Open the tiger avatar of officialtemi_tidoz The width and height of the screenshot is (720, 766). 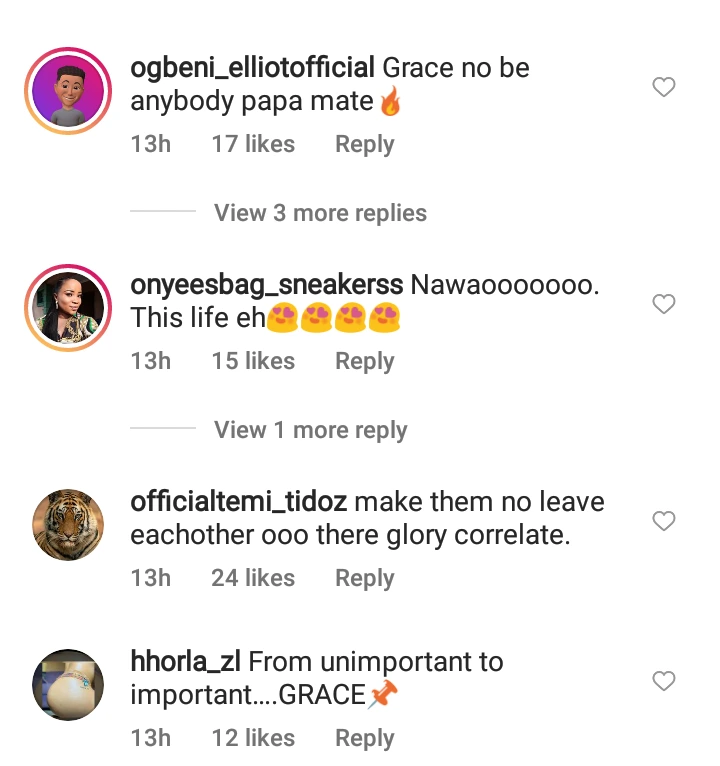click(x=68, y=526)
